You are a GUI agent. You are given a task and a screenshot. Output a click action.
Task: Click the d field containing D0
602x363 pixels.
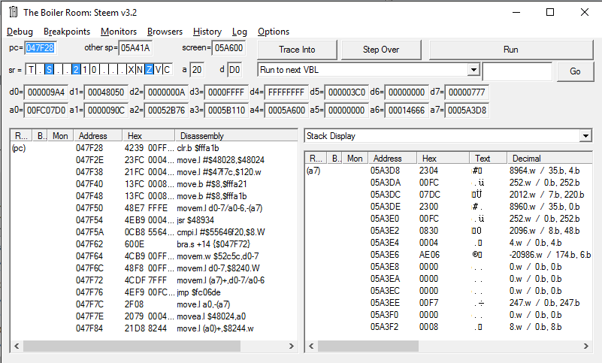234,70
